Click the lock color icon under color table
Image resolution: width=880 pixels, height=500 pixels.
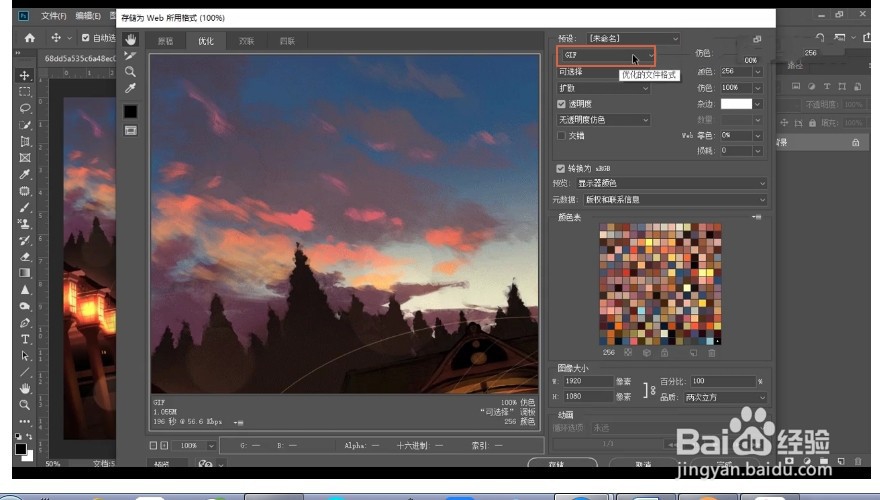pos(664,353)
